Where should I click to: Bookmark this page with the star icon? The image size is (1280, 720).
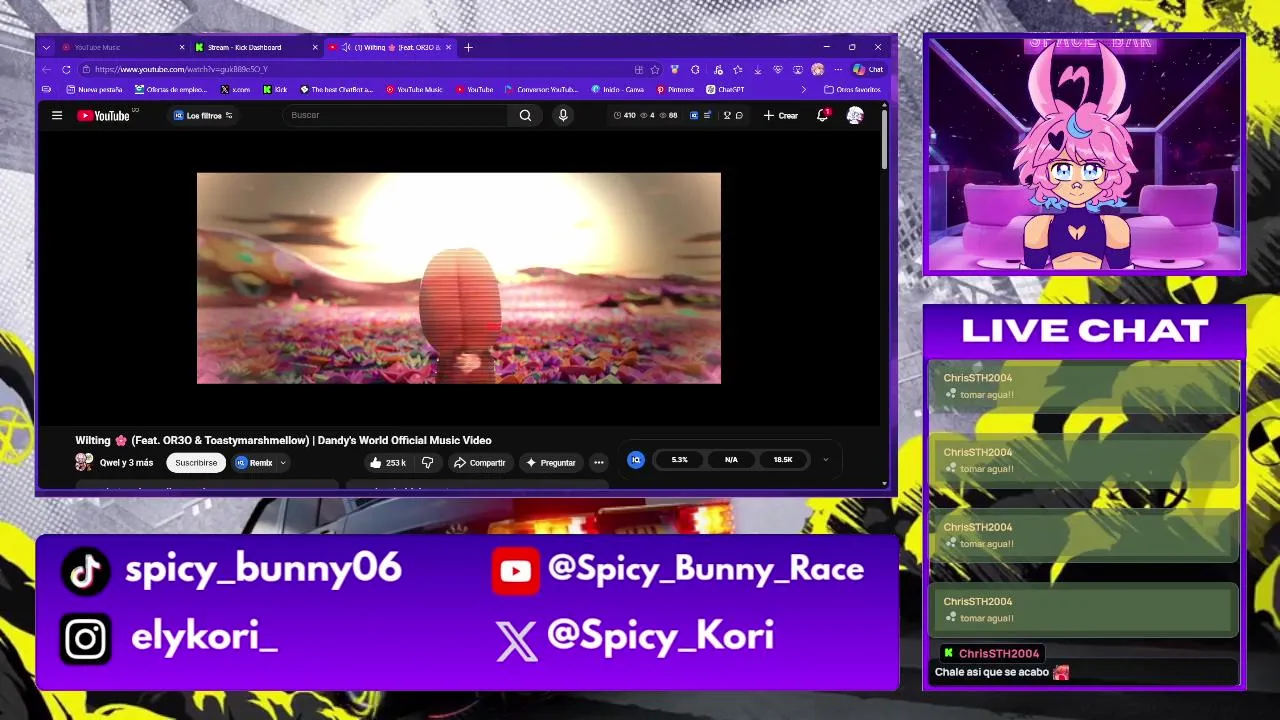pos(655,69)
